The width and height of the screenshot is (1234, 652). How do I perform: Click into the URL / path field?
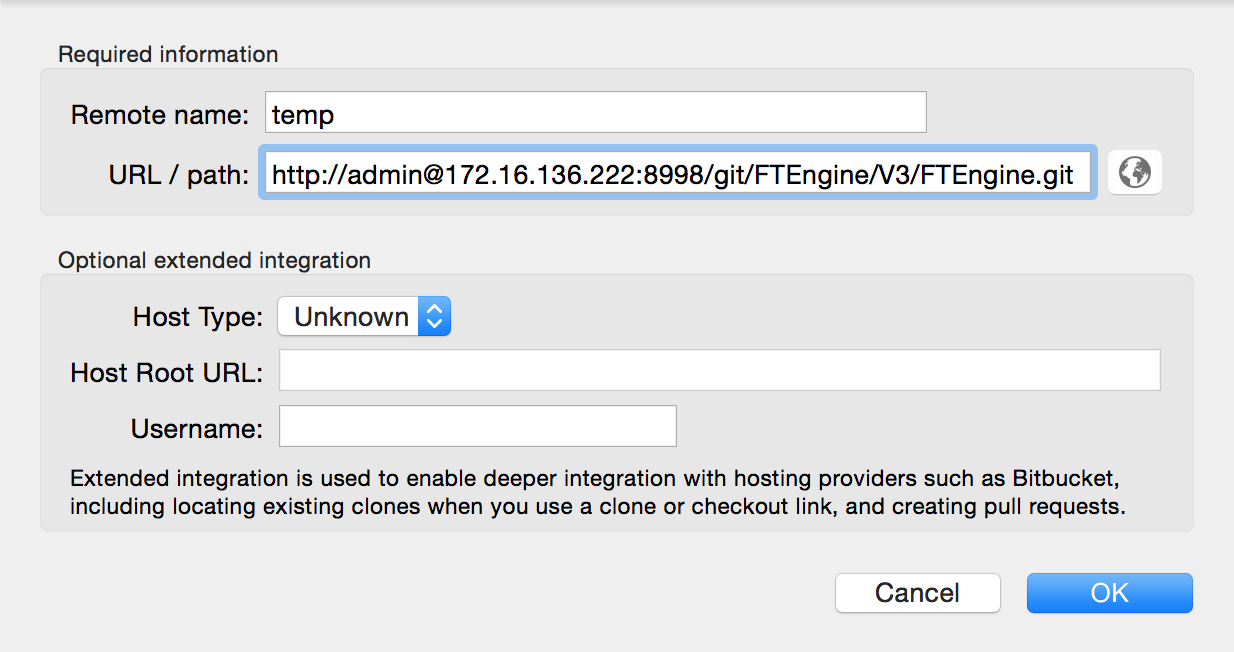point(676,173)
